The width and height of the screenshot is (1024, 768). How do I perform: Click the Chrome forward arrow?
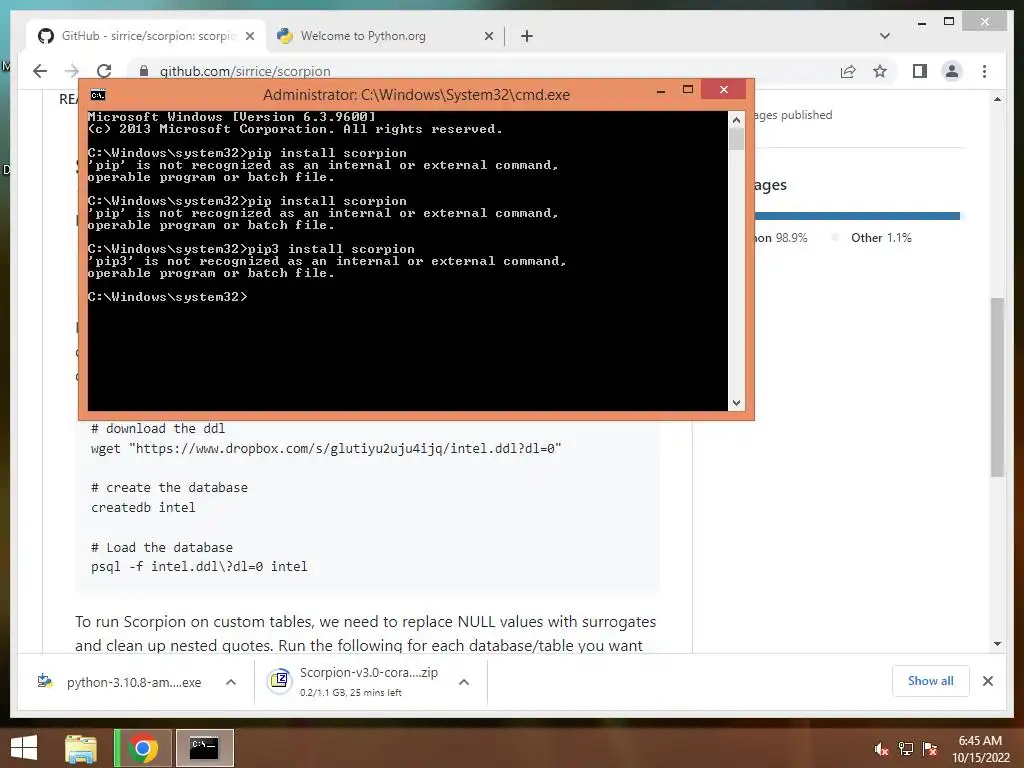pos(72,71)
